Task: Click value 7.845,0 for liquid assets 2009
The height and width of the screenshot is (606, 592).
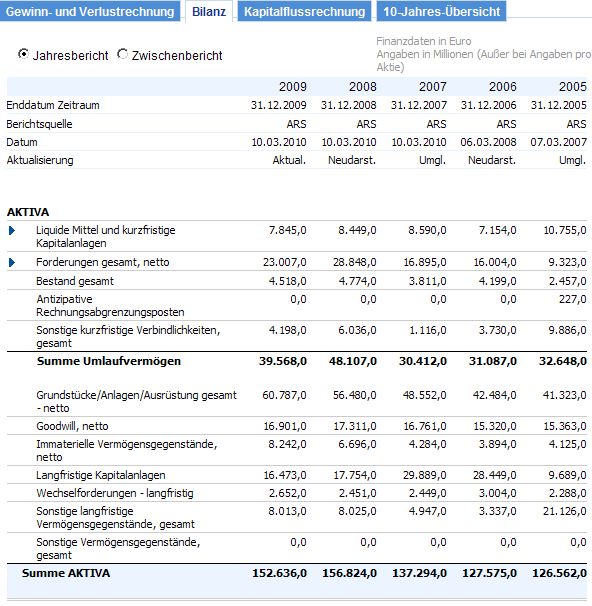Action: point(287,230)
